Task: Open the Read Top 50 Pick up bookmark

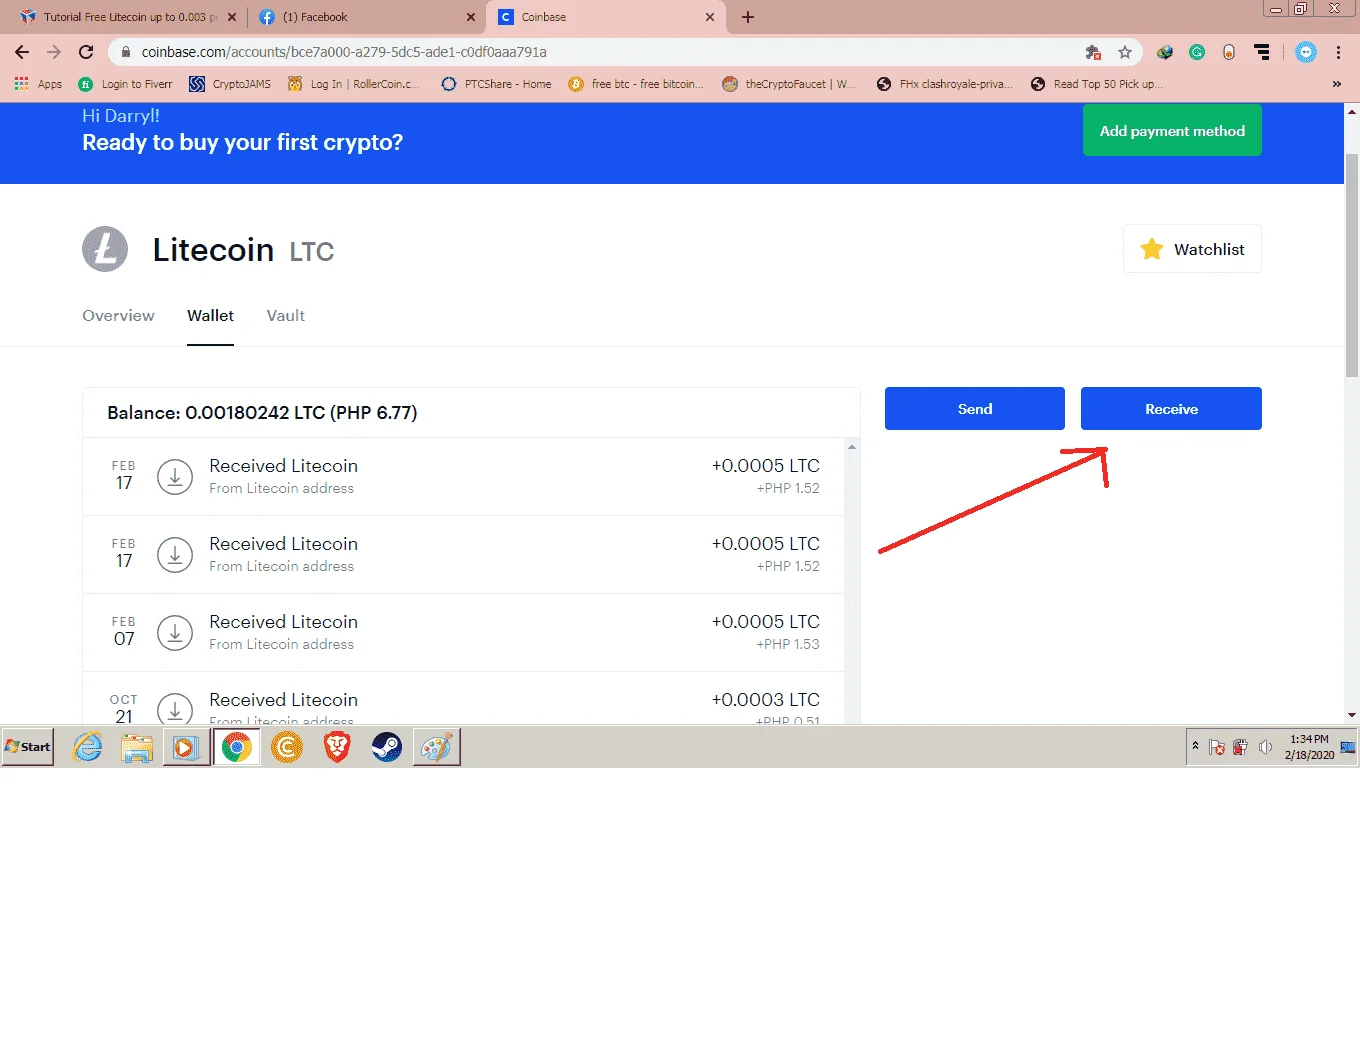Action: 1097,84
